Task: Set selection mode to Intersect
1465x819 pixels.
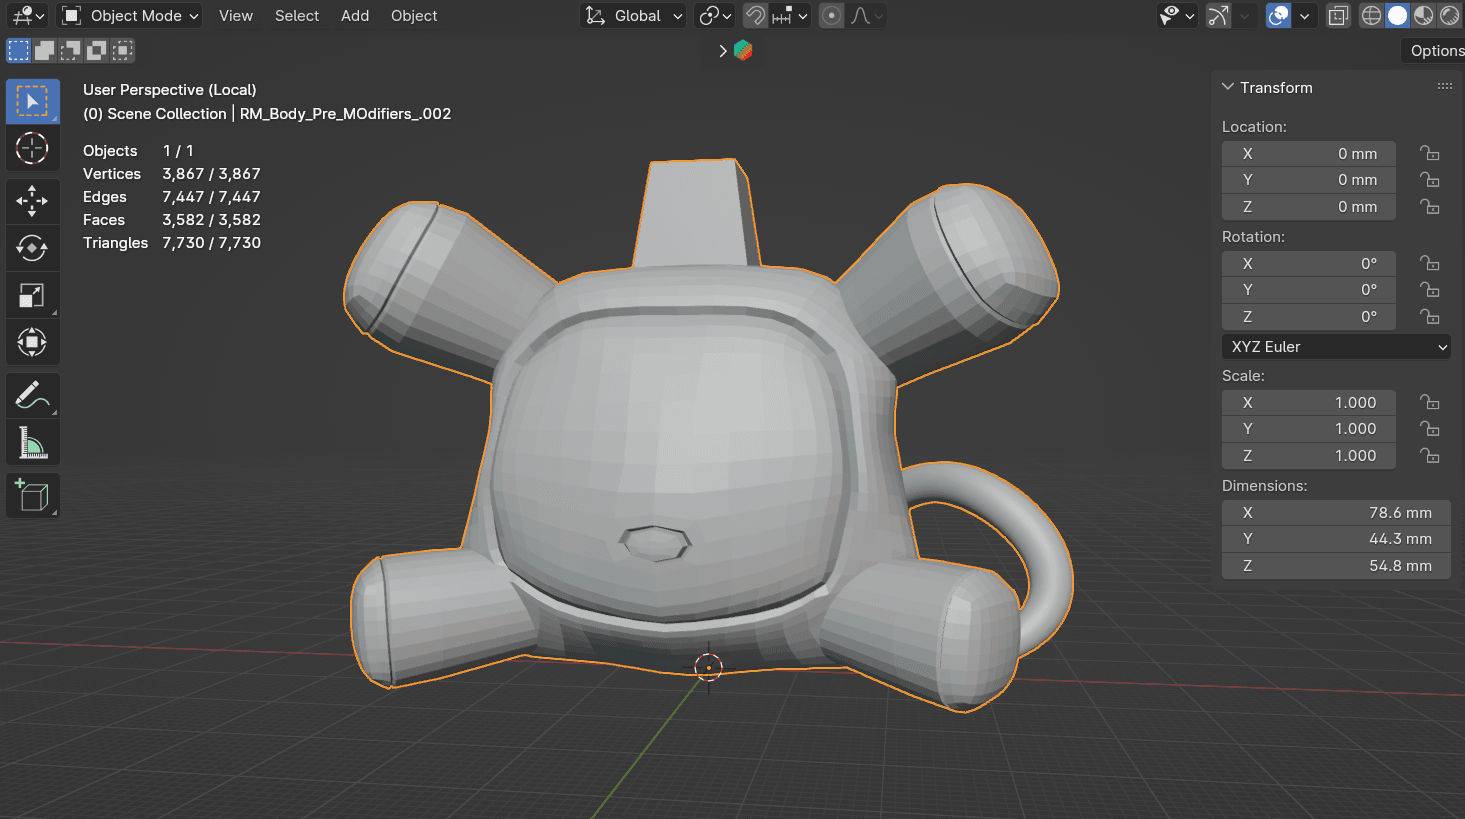Action: point(123,50)
